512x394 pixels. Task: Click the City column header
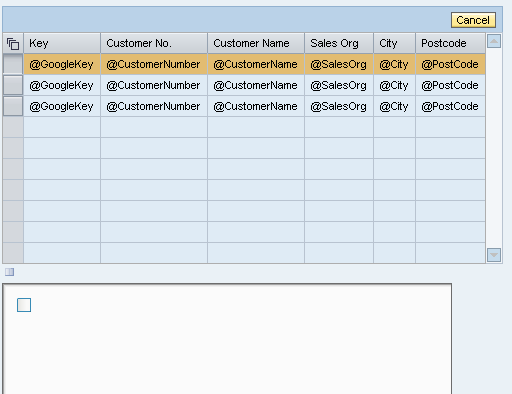[394, 43]
